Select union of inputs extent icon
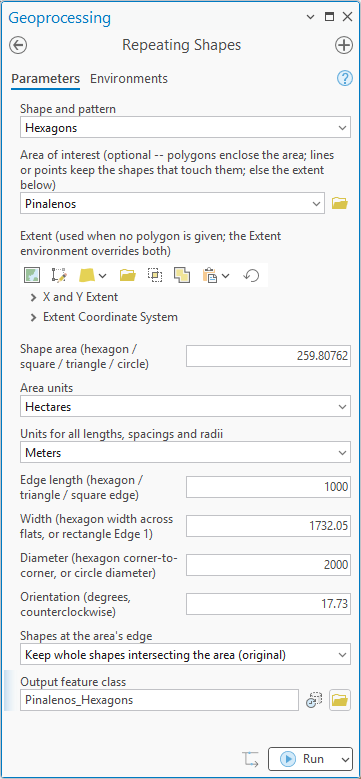This screenshot has height=779, width=361. click(181, 275)
